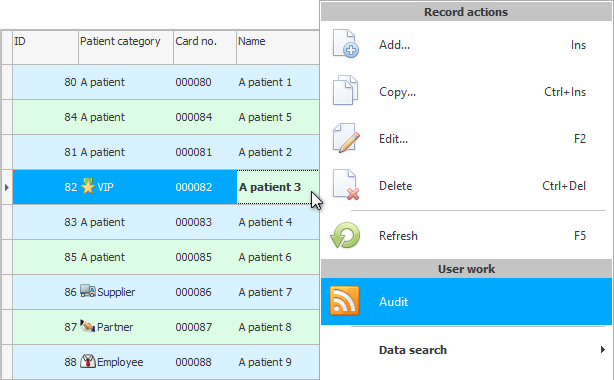Select the Copy... menu entry
The width and height of the screenshot is (614, 380).
(x=466, y=92)
